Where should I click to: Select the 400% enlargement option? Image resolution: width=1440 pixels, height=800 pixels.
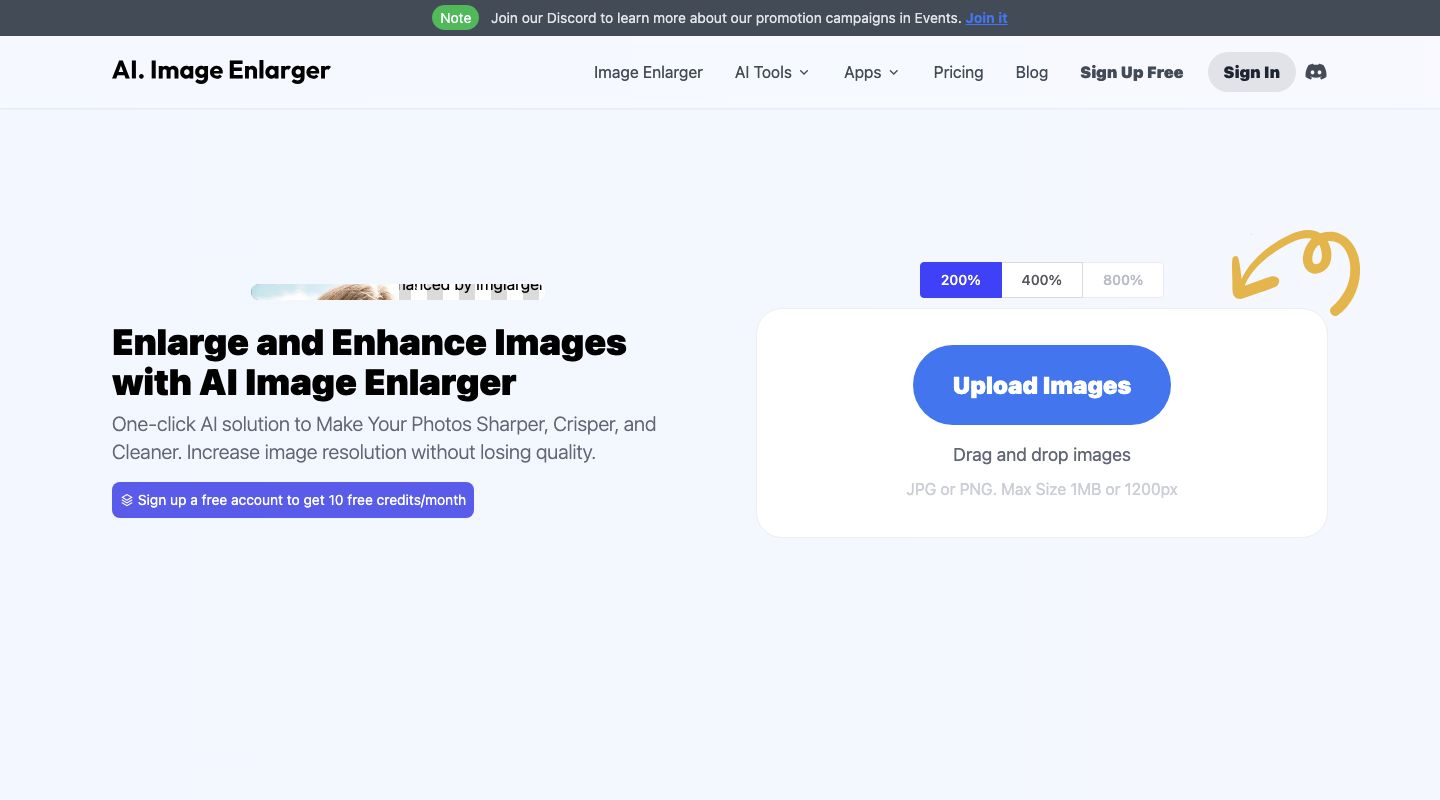click(x=1041, y=280)
